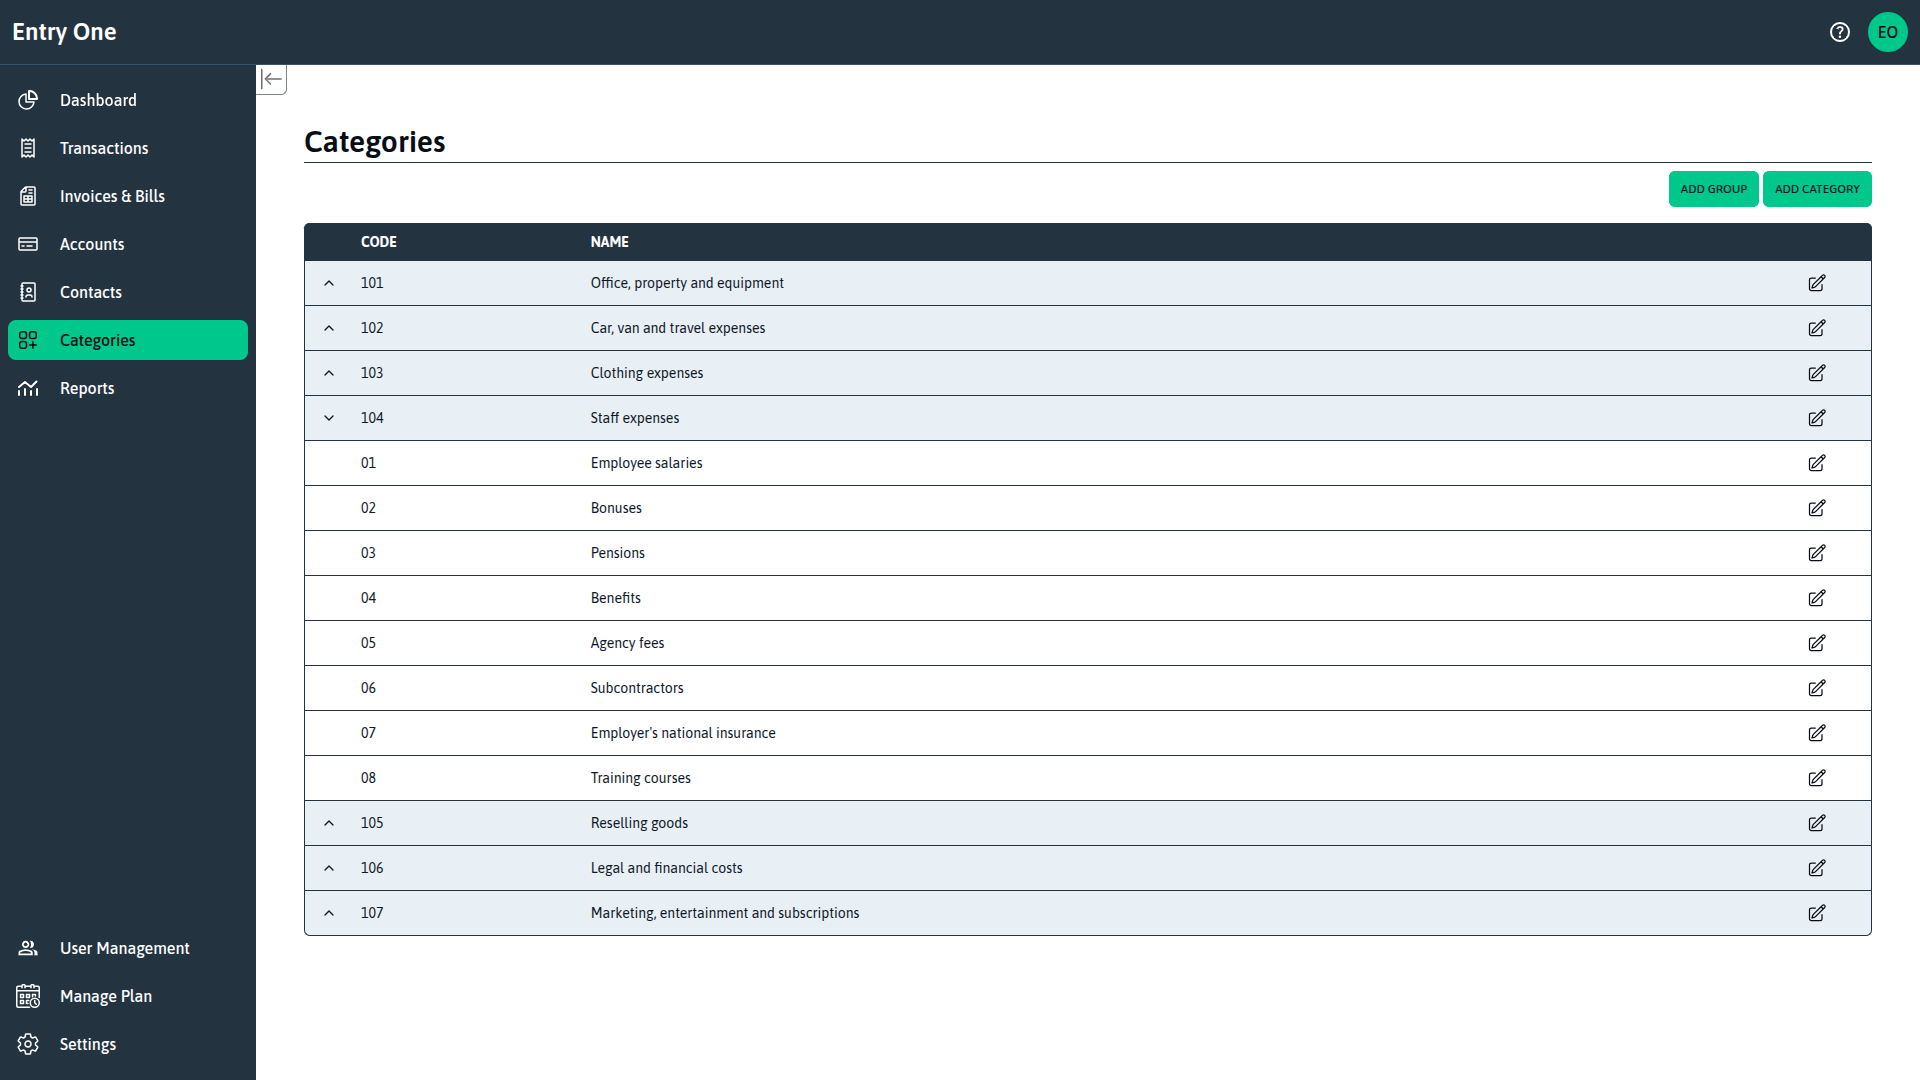Open the help question mark icon
1920x1080 pixels.
(1839, 32)
